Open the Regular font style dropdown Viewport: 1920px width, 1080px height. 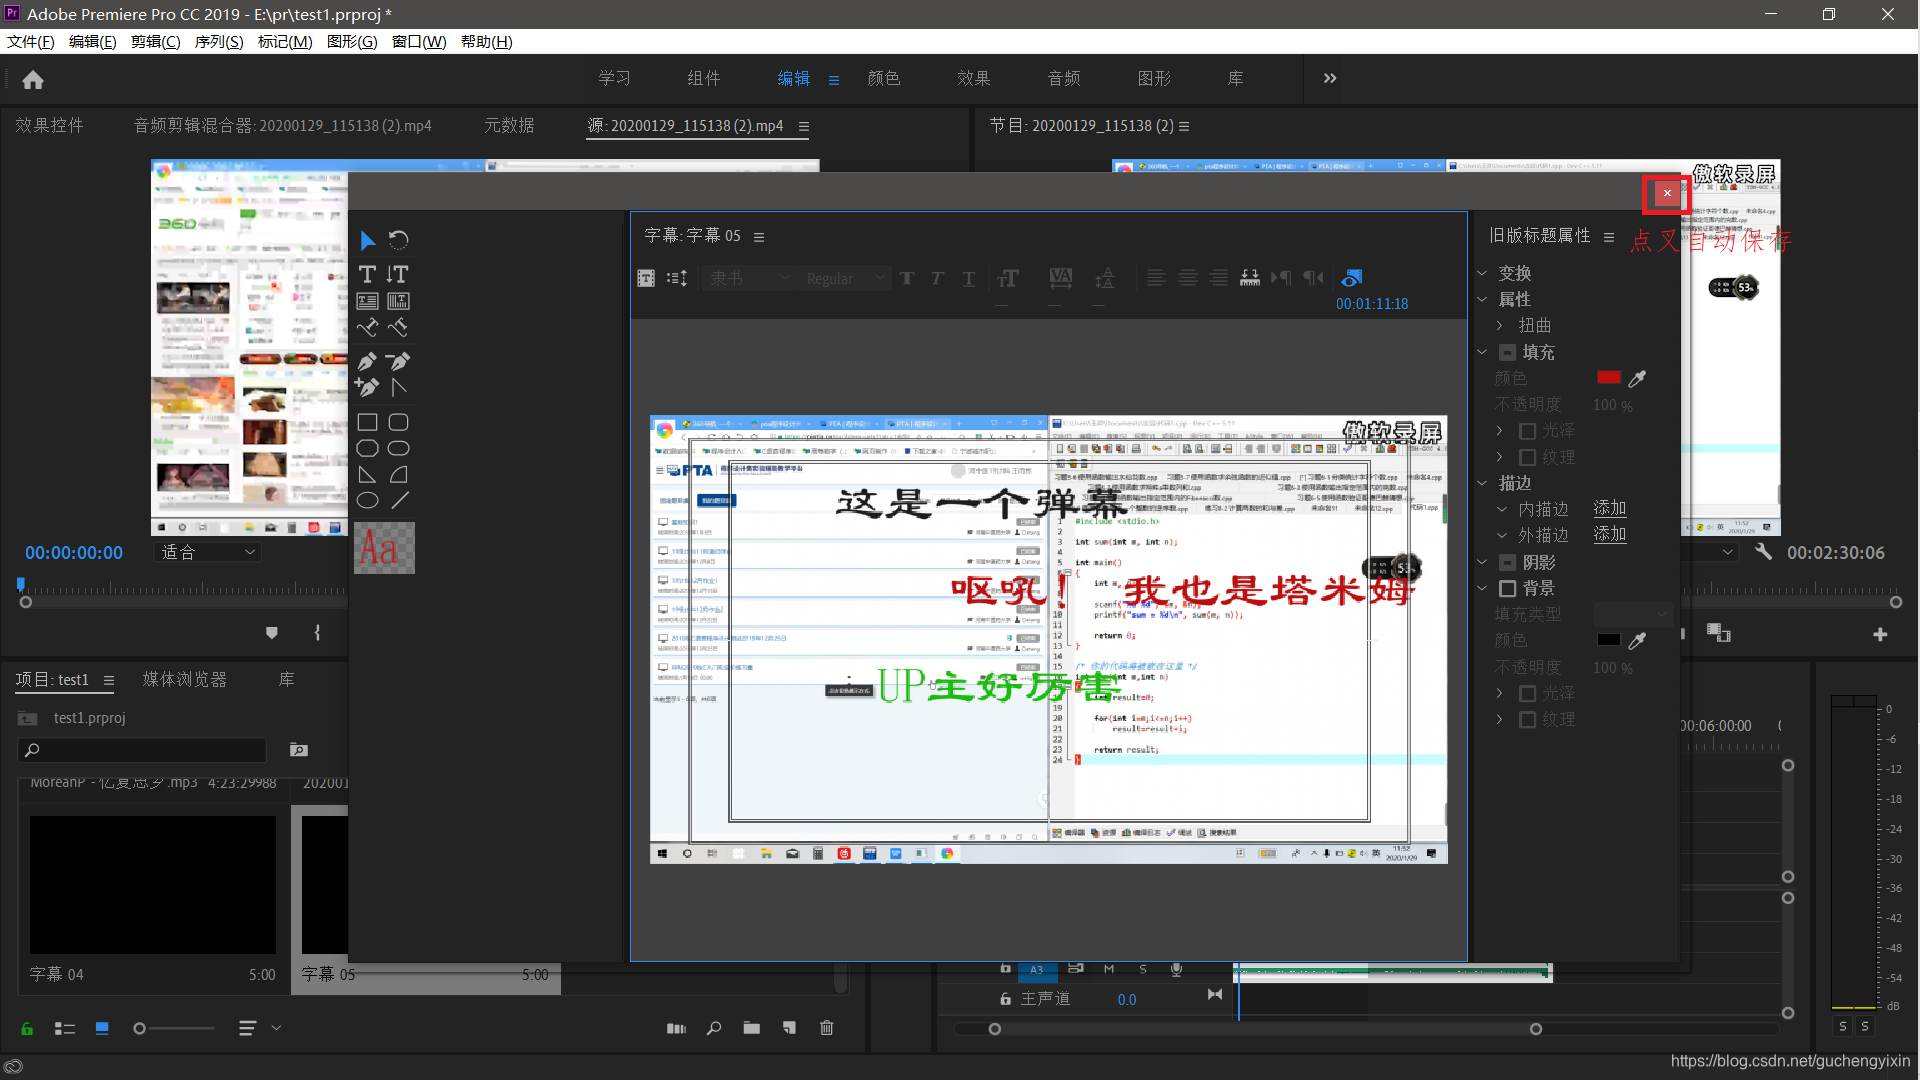[x=845, y=278]
